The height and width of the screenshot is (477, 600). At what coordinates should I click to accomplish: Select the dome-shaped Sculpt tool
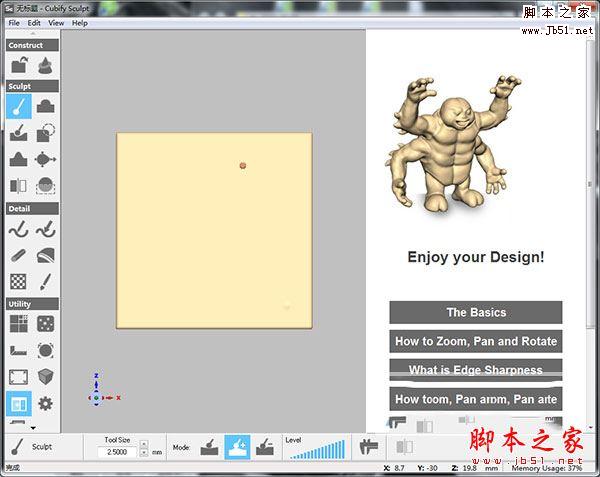click(x=46, y=106)
